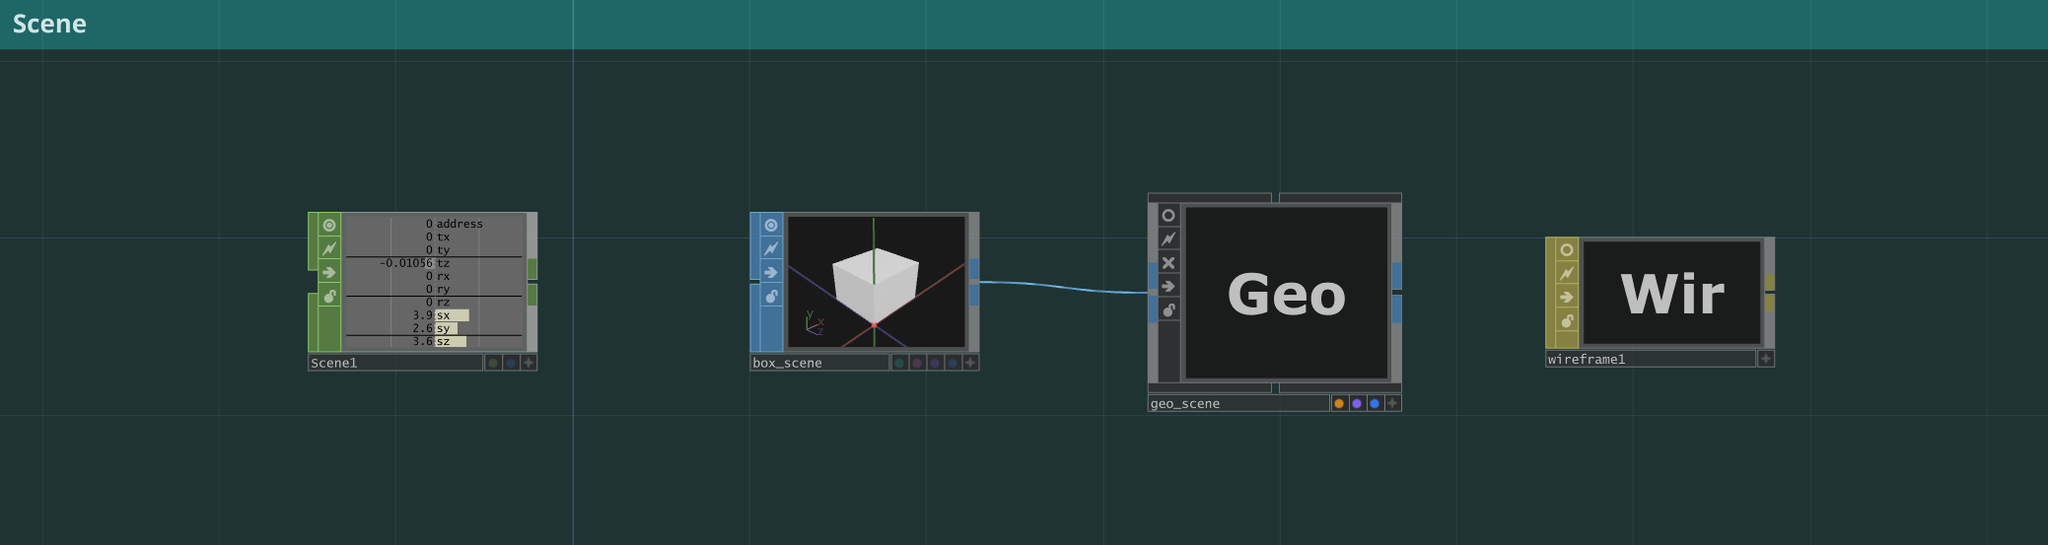
Task: Select the box_scene 3D cube viewer thumbnail
Action: click(876, 281)
